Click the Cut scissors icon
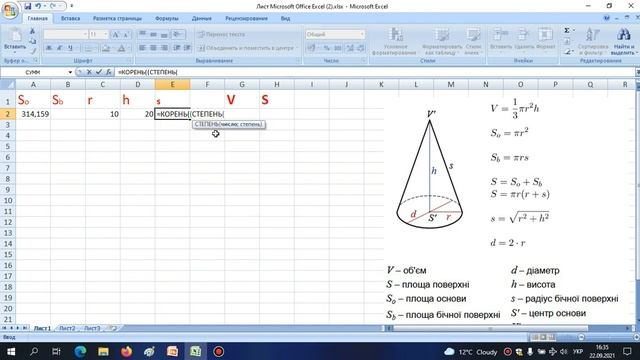Image resolution: width=640 pixels, height=360 pixels. pyautogui.click(x=32, y=31)
